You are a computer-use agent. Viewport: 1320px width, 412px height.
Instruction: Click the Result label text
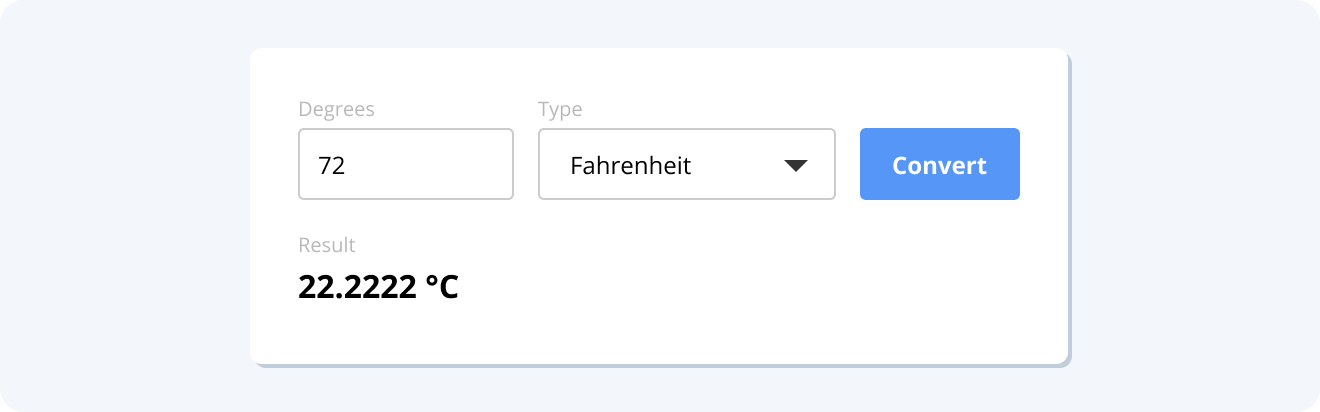tap(327, 245)
